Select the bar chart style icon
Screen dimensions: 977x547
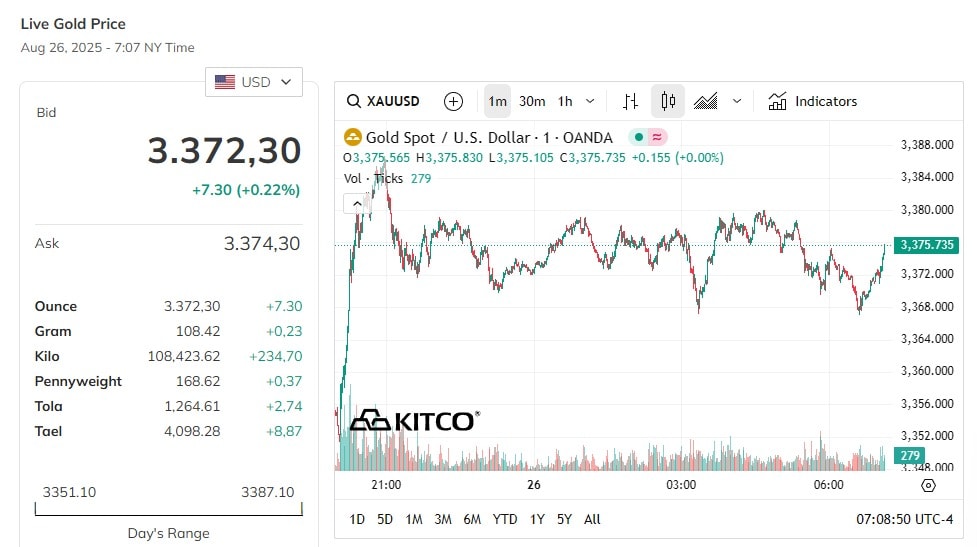coord(630,101)
